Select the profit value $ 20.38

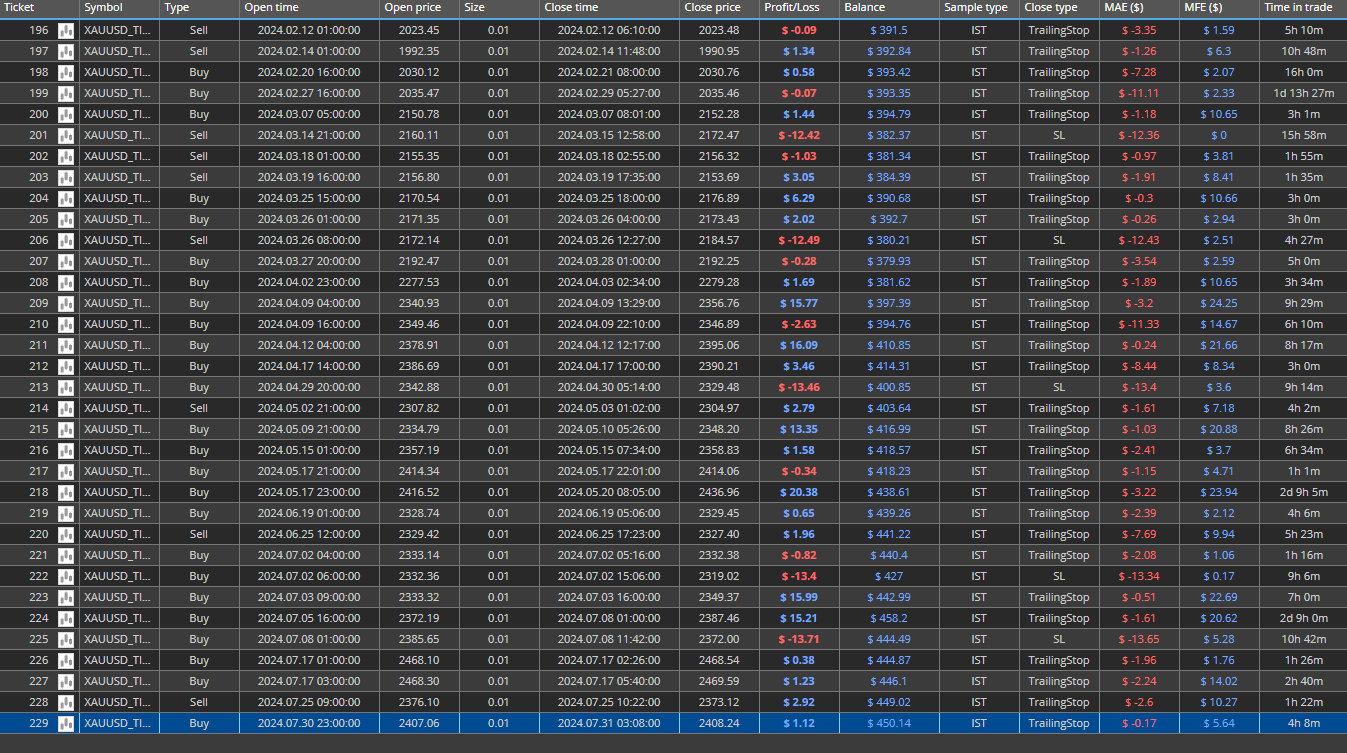click(x=798, y=492)
